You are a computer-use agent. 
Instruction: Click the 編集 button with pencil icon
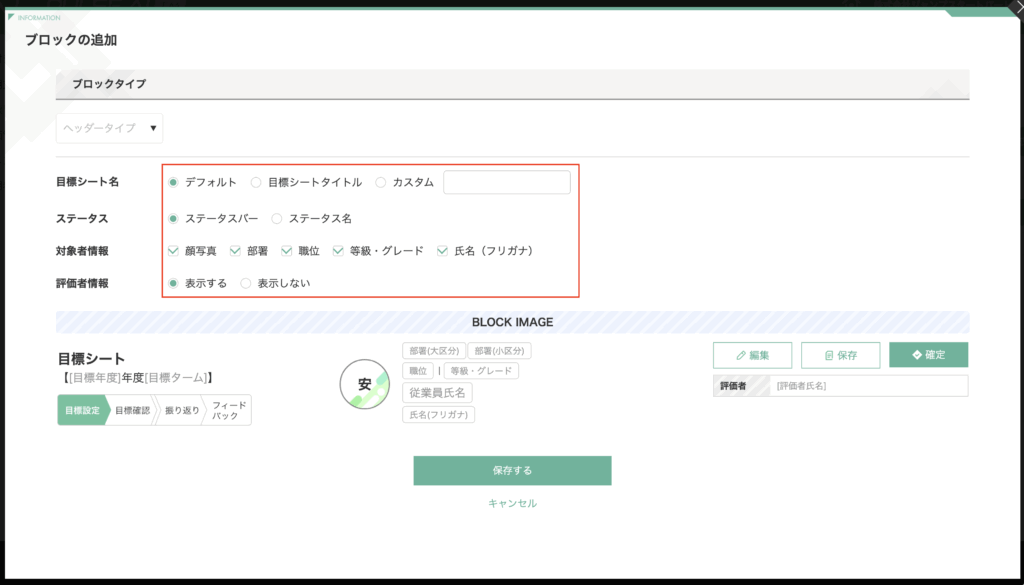752,355
